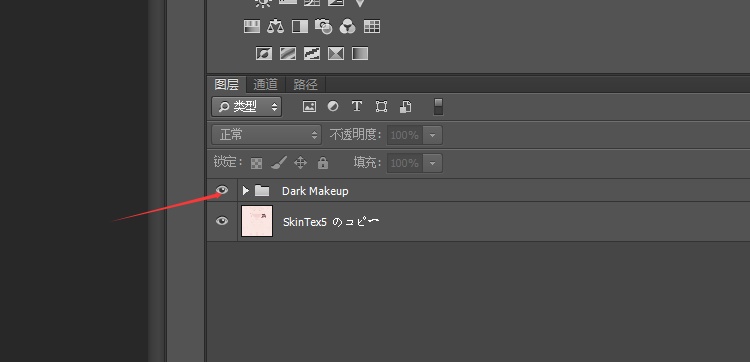Toggle the layer filtering switch

438,107
